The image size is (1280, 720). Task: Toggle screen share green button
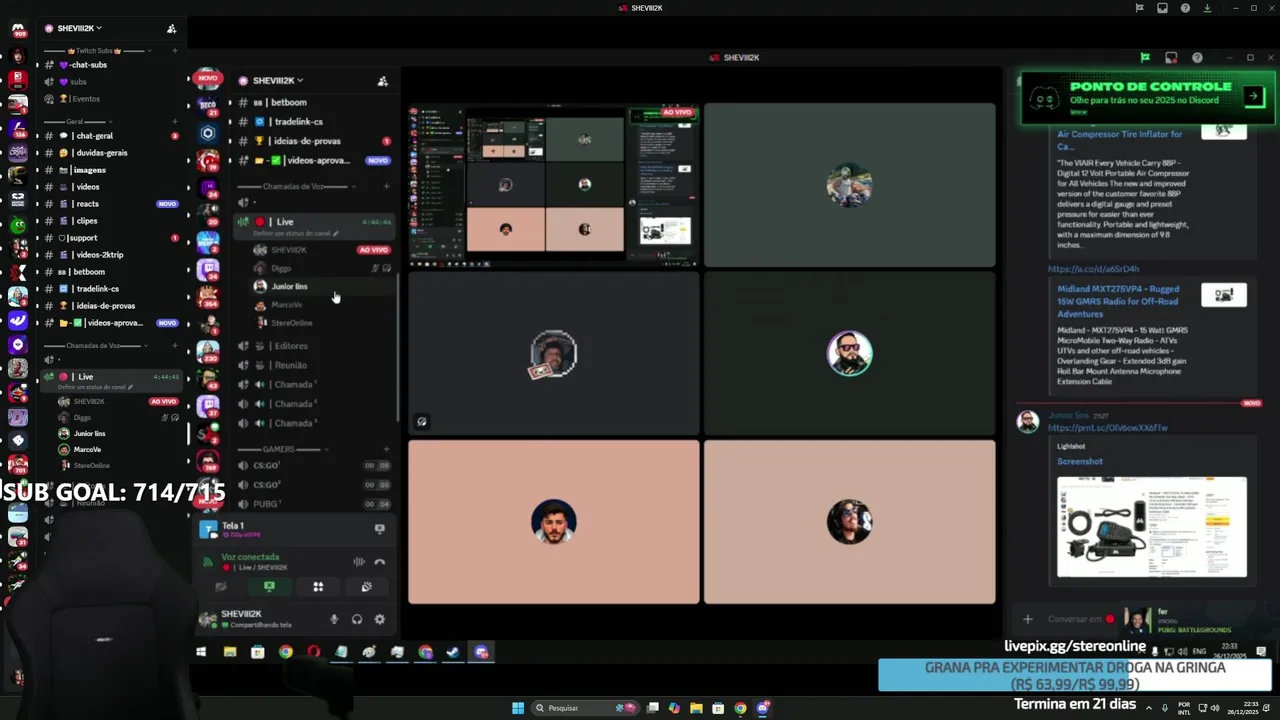pos(269,587)
